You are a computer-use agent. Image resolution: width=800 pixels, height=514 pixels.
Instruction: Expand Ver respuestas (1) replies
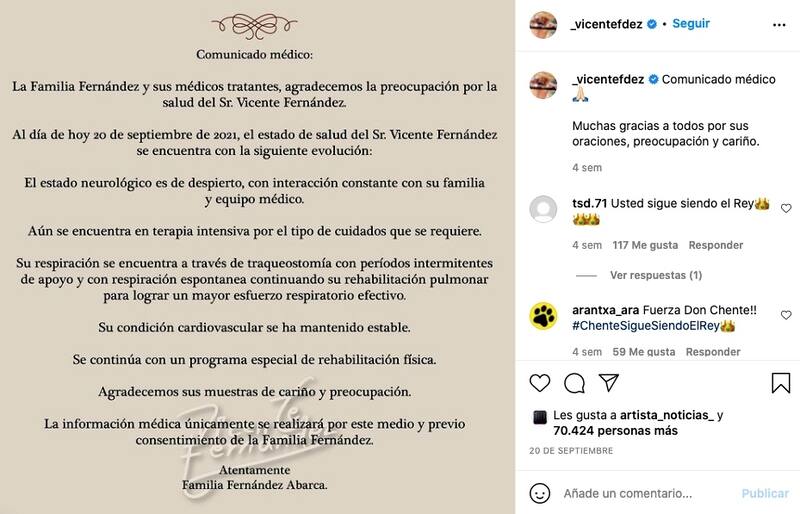click(655, 275)
